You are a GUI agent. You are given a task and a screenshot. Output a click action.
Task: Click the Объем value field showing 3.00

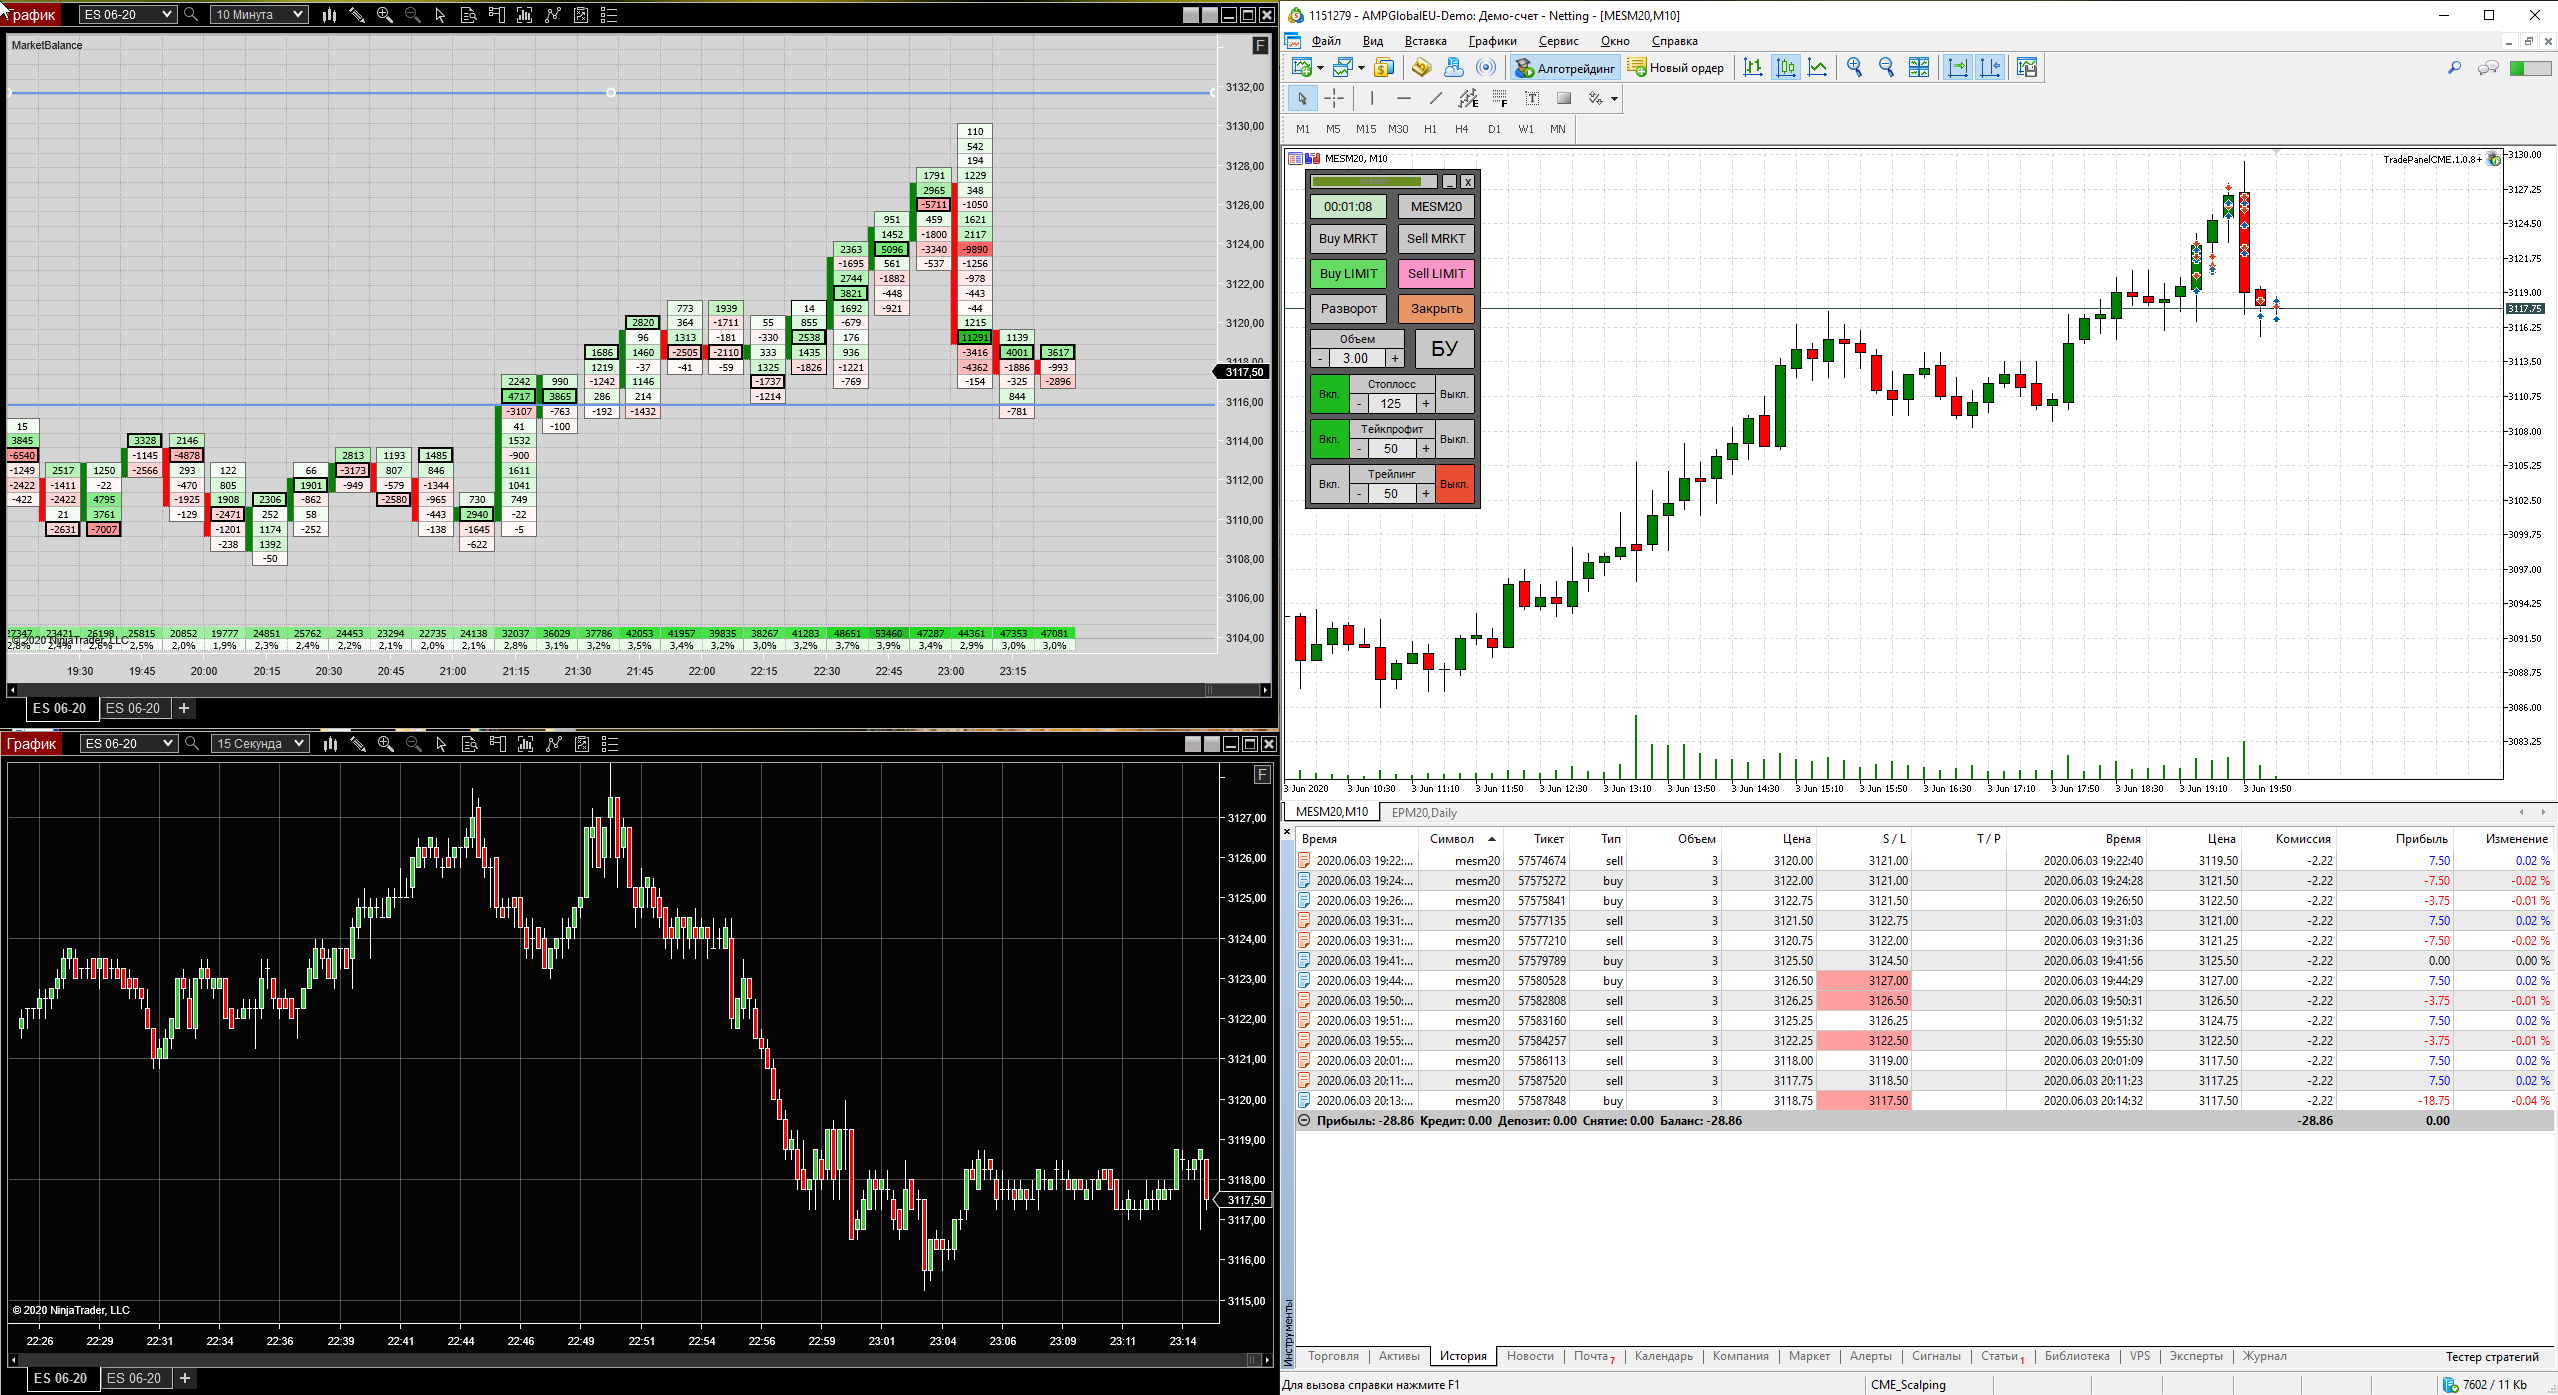(1356, 359)
